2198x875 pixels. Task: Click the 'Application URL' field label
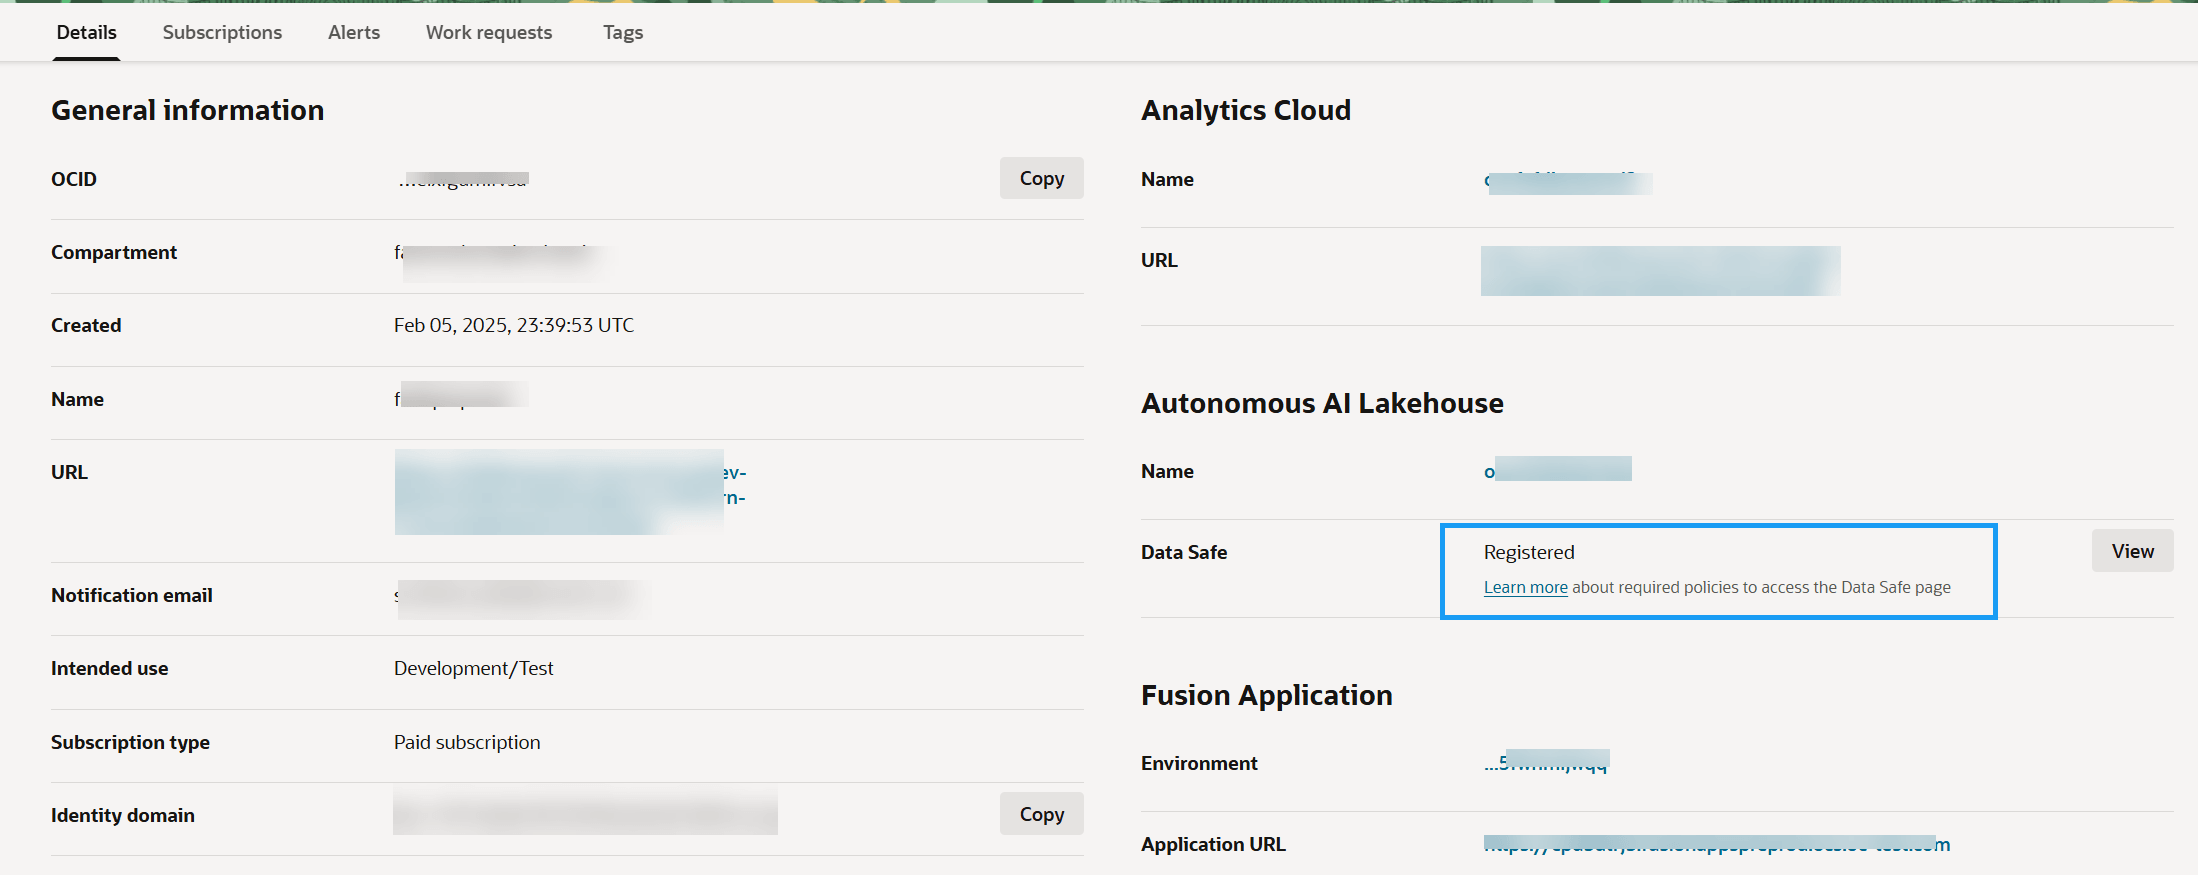pos(1213,844)
